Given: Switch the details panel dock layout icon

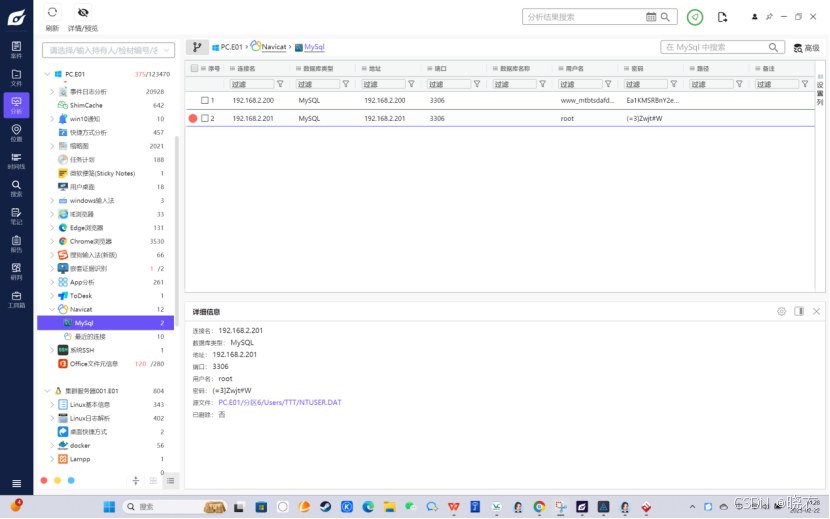Looking at the screenshot, I should [x=799, y=311].
